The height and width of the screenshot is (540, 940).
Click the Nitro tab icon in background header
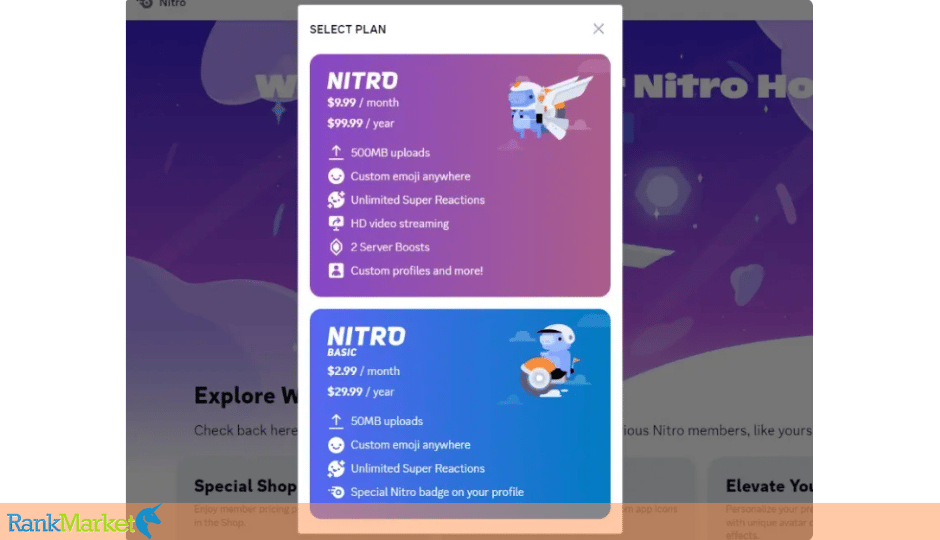pyautogui.click(x=144, y=4)
